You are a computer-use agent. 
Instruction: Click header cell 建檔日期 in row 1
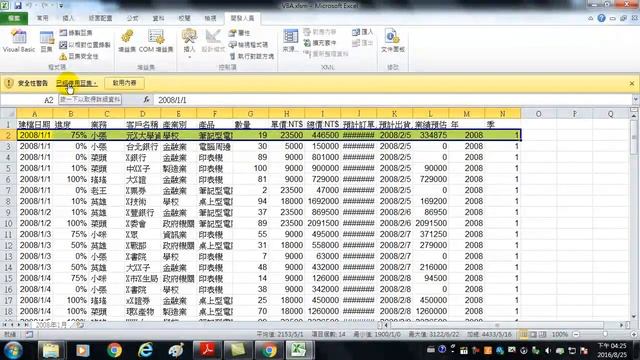point(35,124)
